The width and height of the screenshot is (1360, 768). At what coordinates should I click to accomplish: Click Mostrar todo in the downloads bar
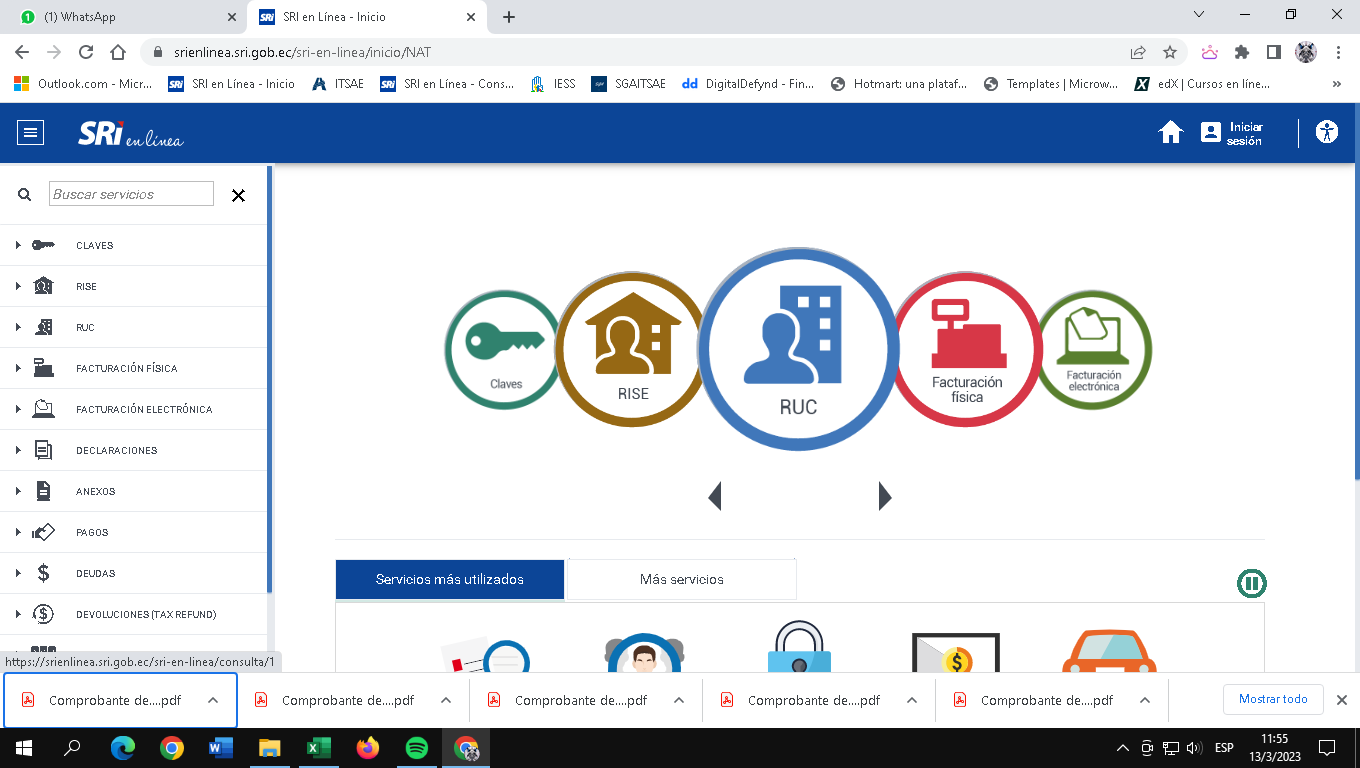point(1273,699)
